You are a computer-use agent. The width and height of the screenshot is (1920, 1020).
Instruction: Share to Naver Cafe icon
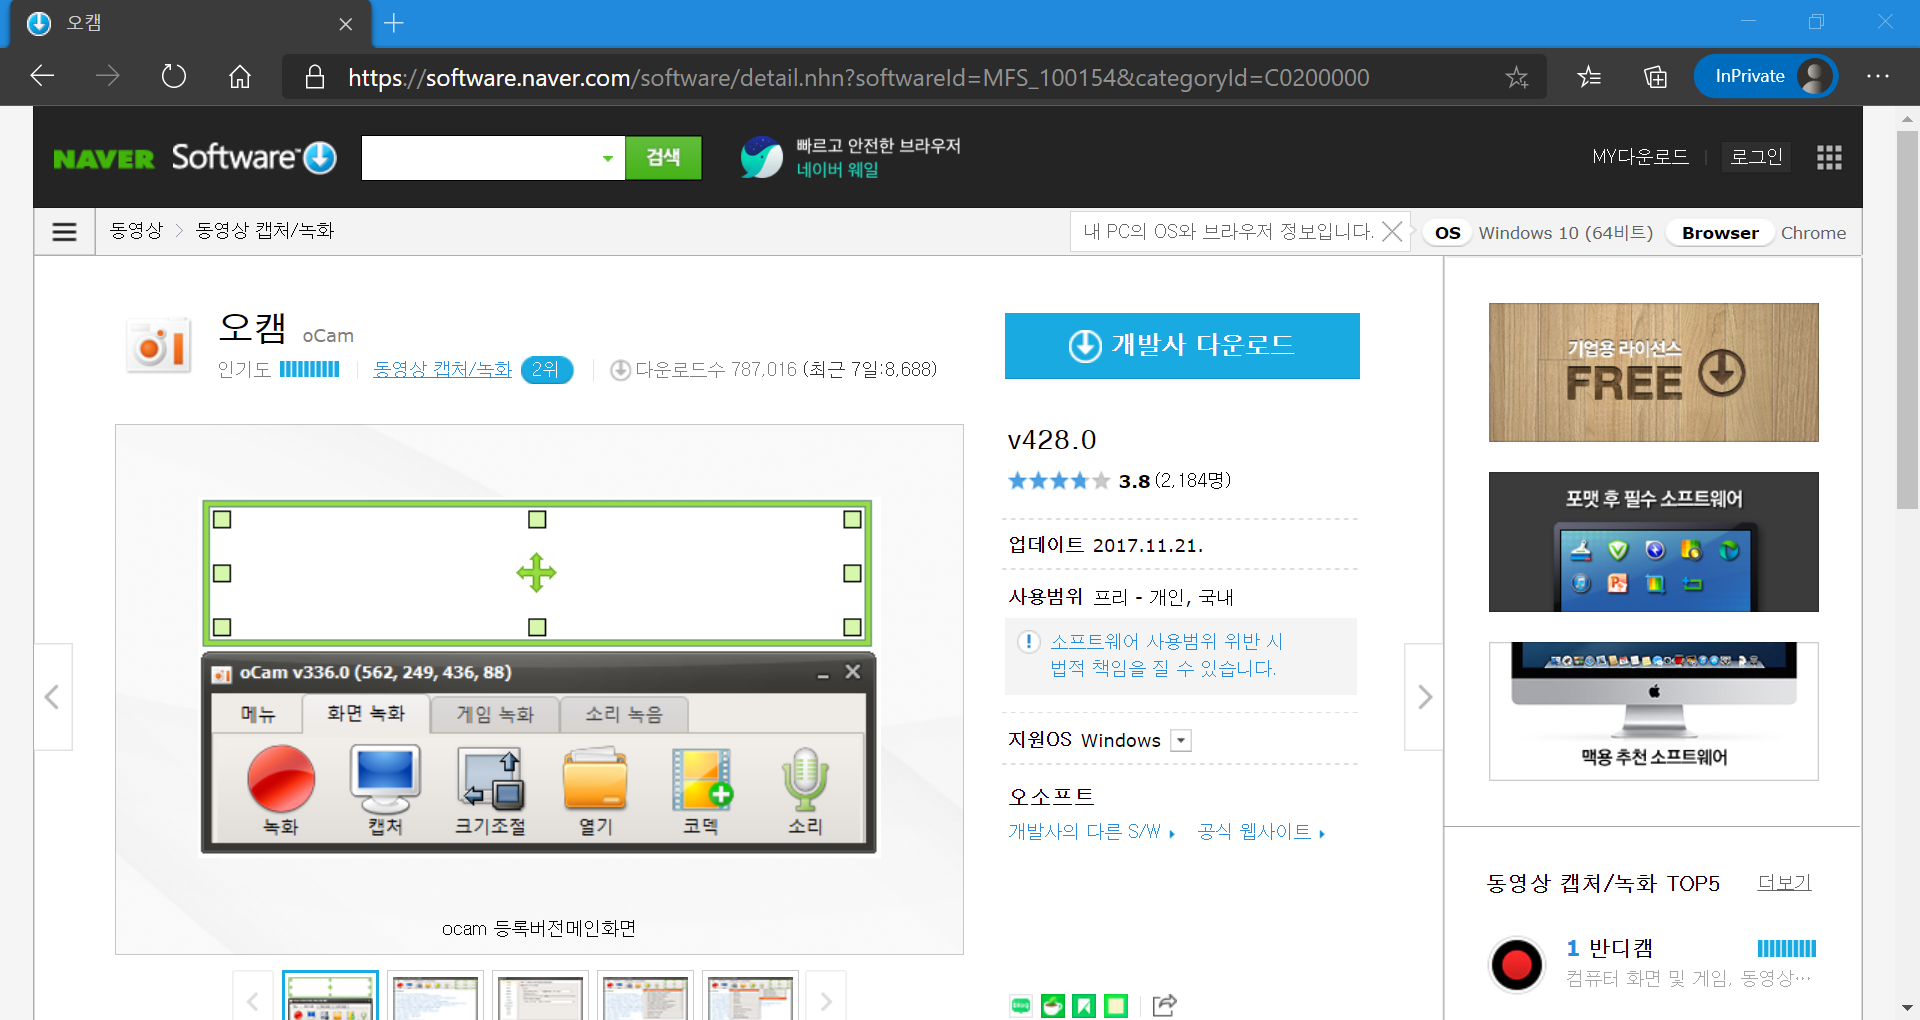click(x=1053, y=1006)
